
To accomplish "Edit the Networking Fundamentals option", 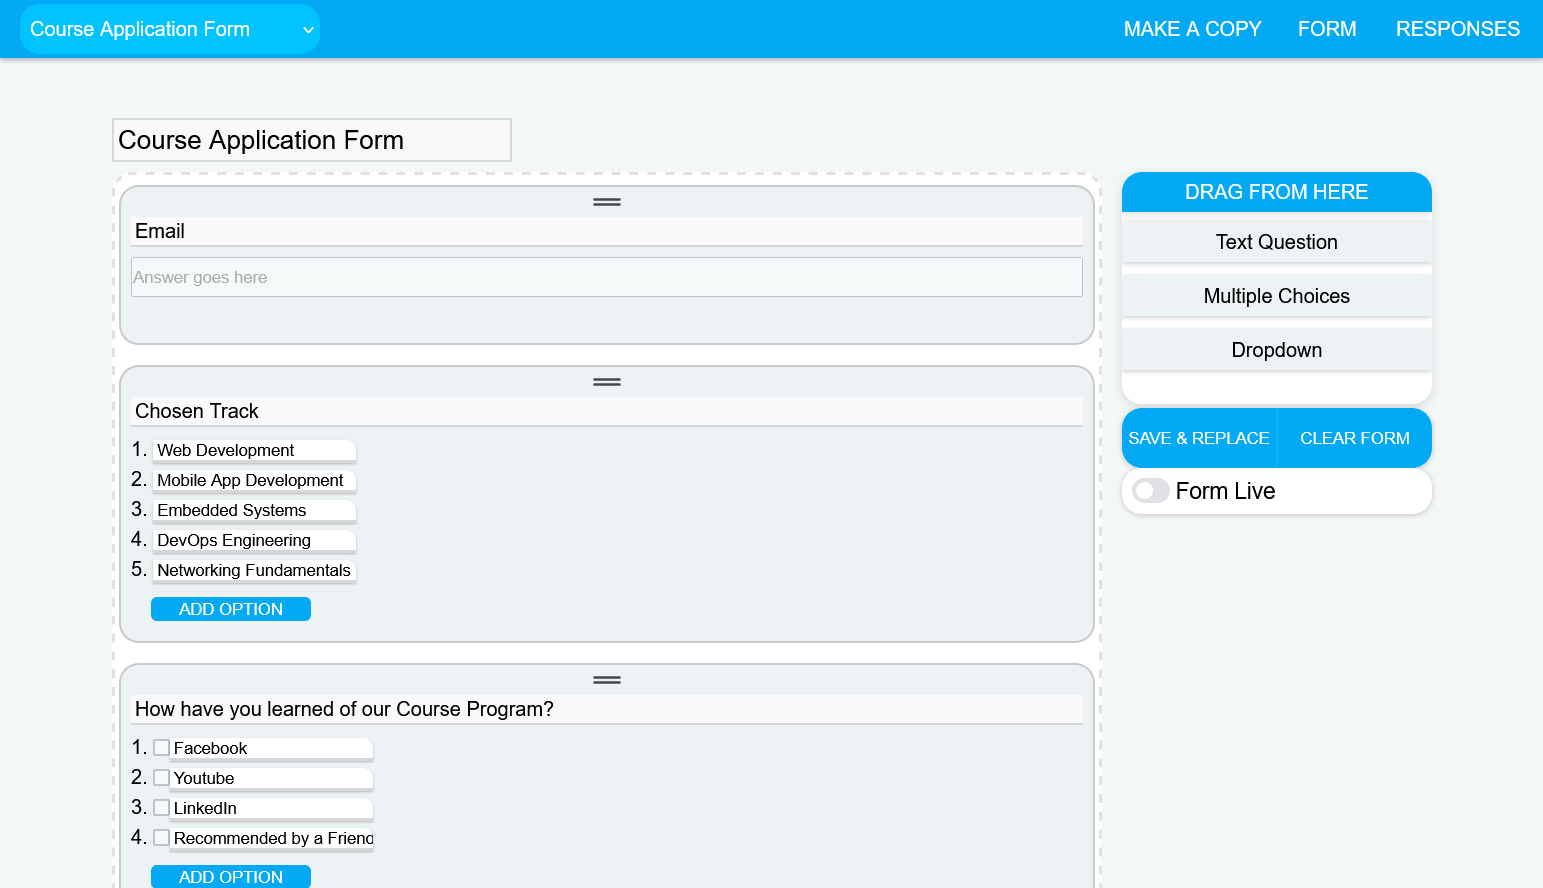I will pos(254,571).
